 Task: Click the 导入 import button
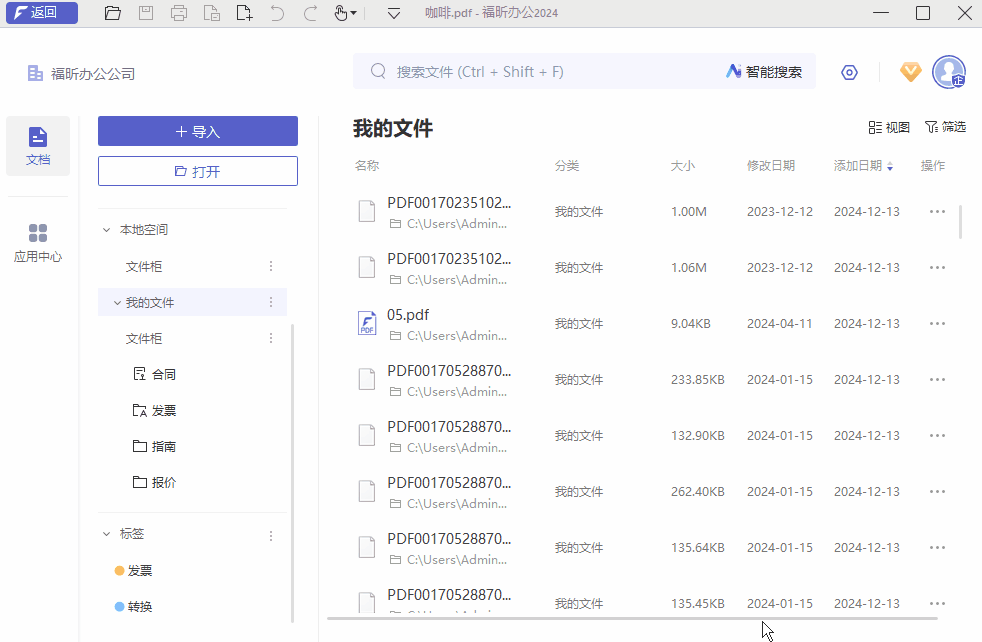[x=197, y=131]
